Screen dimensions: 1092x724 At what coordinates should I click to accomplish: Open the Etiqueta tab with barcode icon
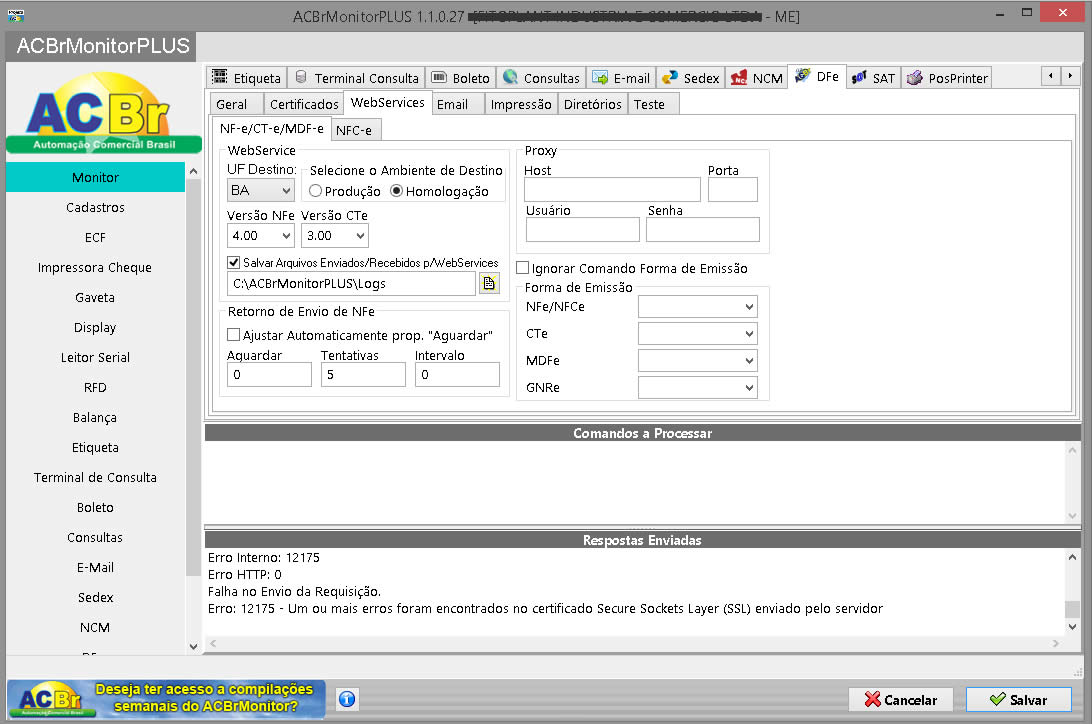[x=220, y=77]
